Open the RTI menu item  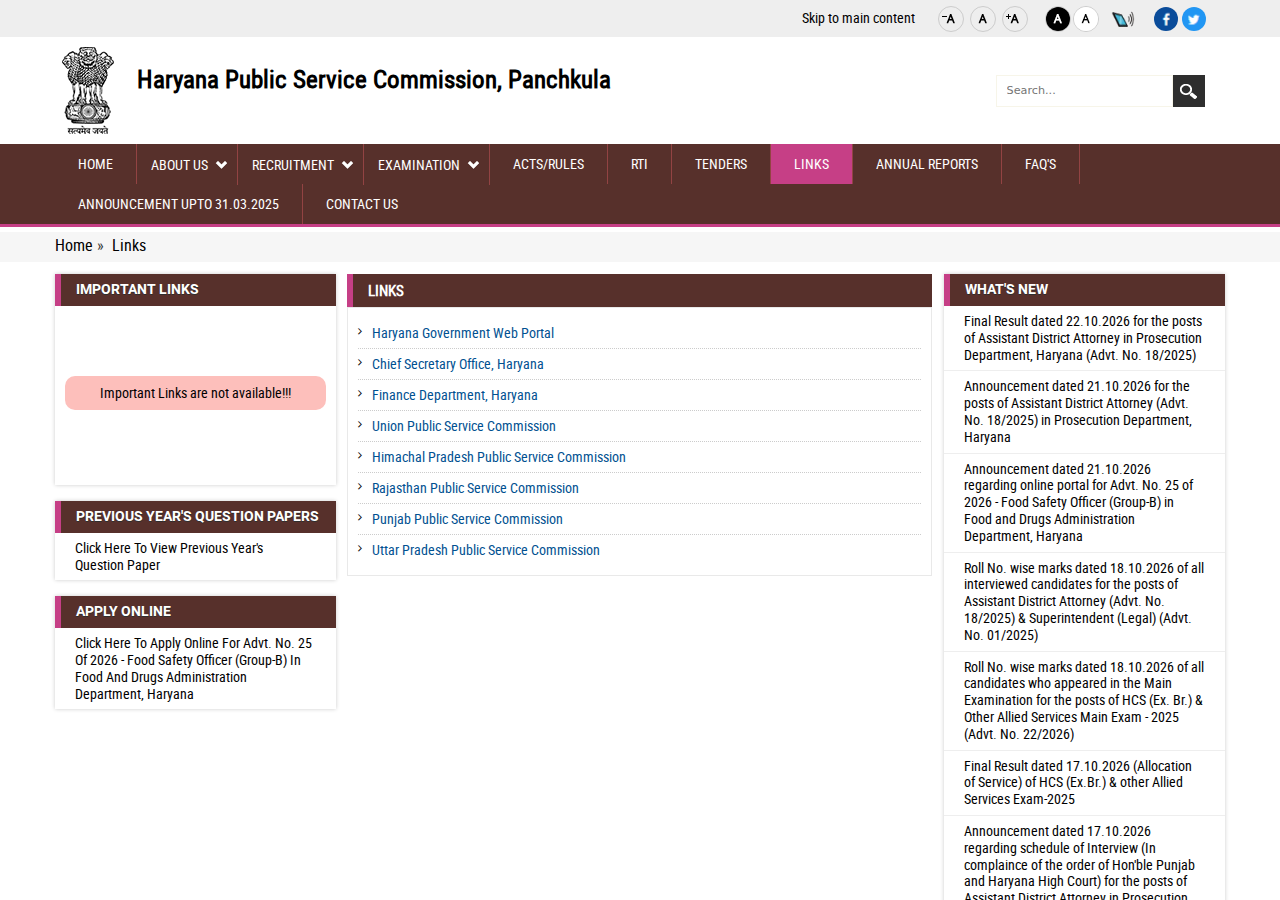[x=639, y=164]
